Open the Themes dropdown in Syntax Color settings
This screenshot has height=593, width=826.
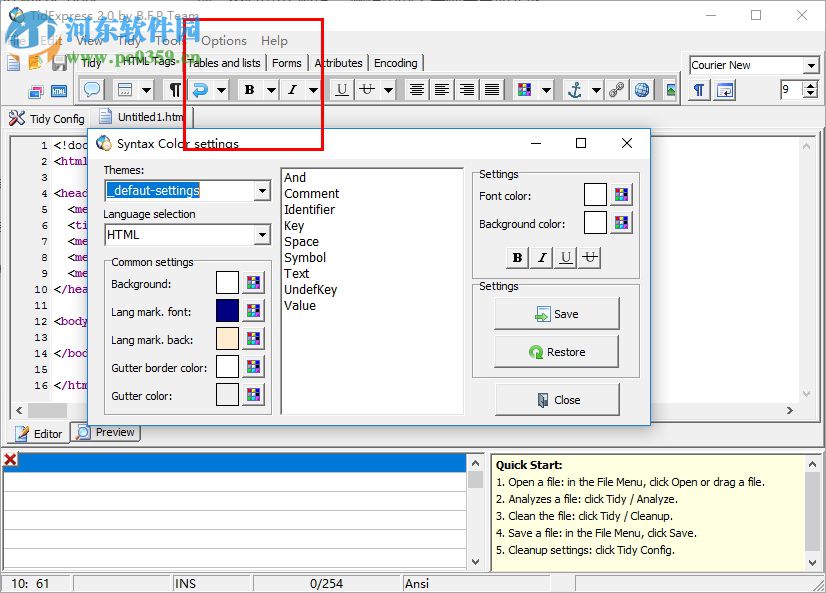click(x=262, y=190)
